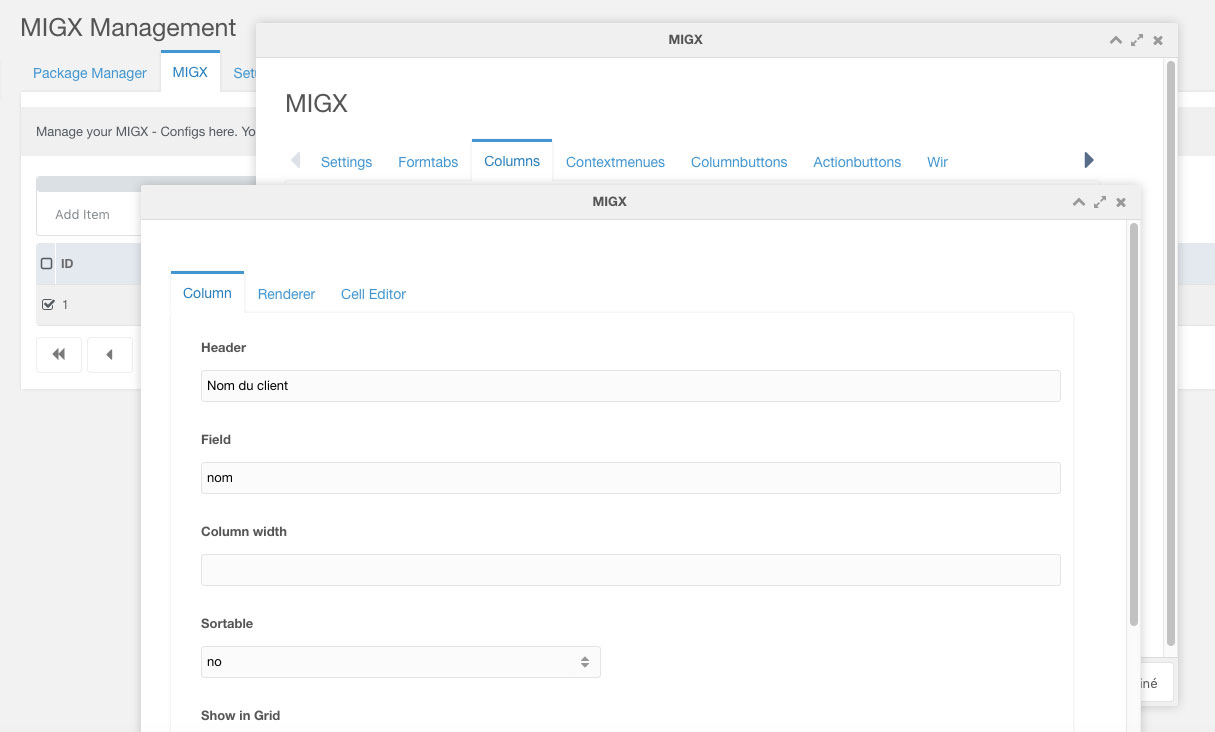Viewport: 1215px width, 732px height.
Task: Select the MIGX tab in MIGX Management
Action: (190, 72)
